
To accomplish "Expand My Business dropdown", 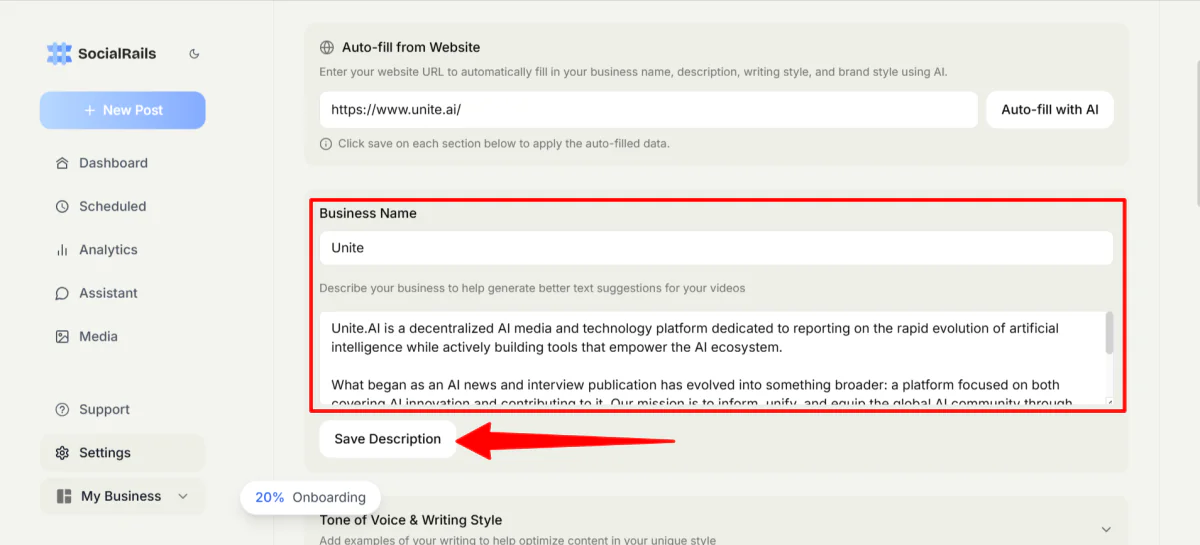I will (x=122, y=496).
